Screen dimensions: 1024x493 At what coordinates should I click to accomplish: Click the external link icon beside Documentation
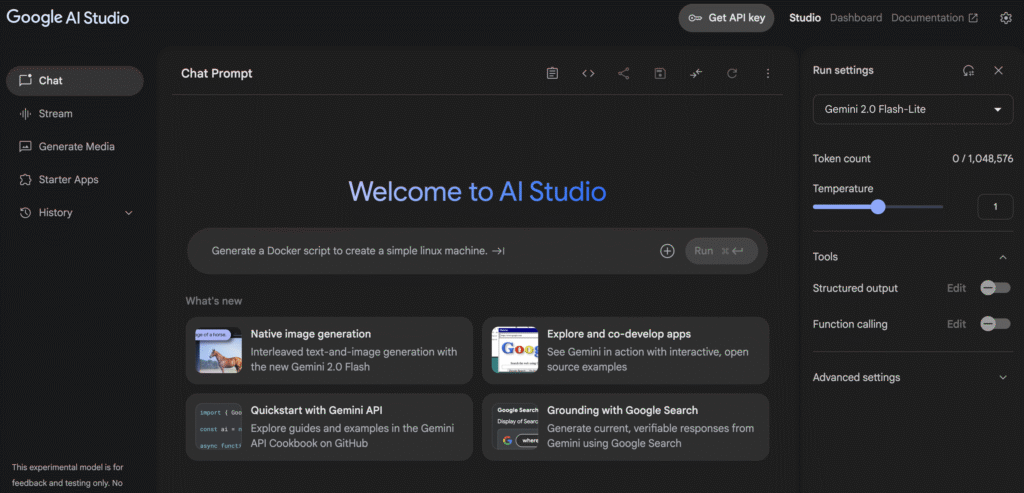(x=973, y=18)
